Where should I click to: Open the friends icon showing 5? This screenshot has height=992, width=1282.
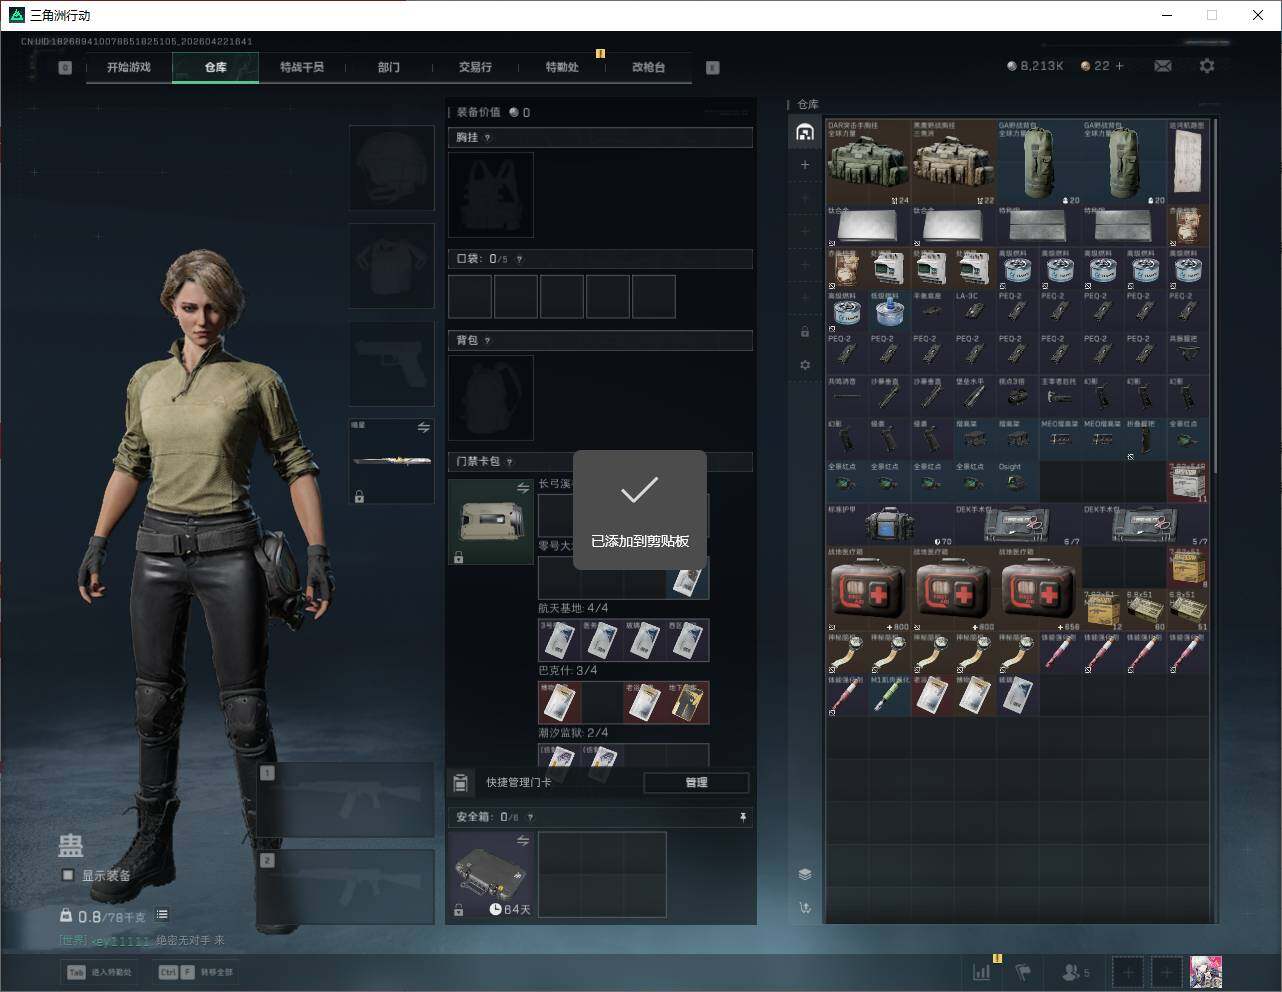point(1076,972)
